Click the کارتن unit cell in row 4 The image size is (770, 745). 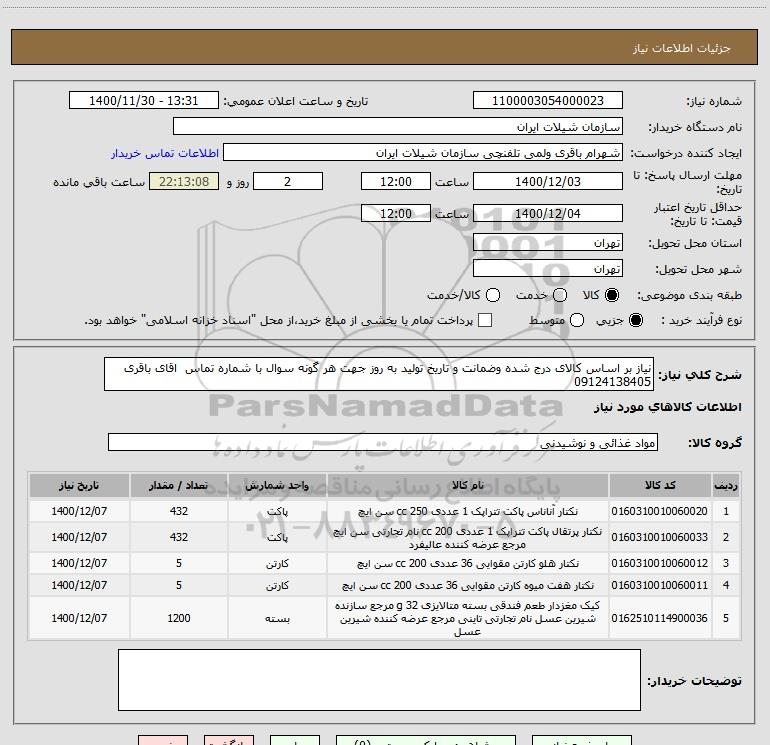coord(277,586)
